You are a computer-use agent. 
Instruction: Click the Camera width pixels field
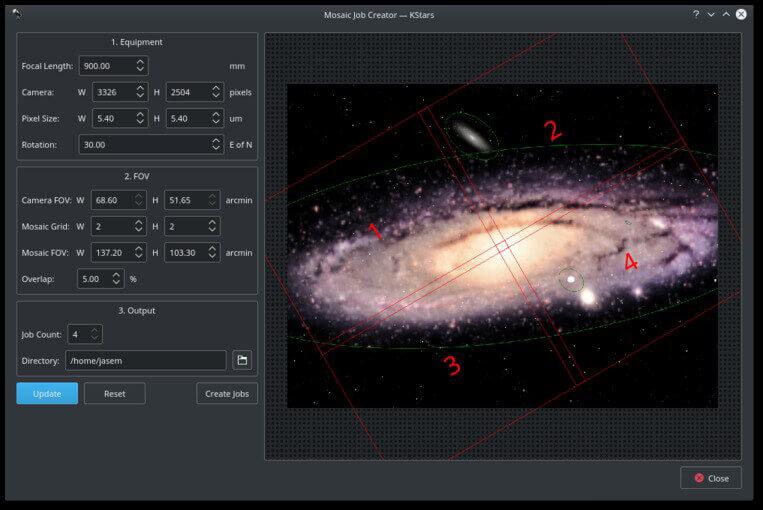120,92
